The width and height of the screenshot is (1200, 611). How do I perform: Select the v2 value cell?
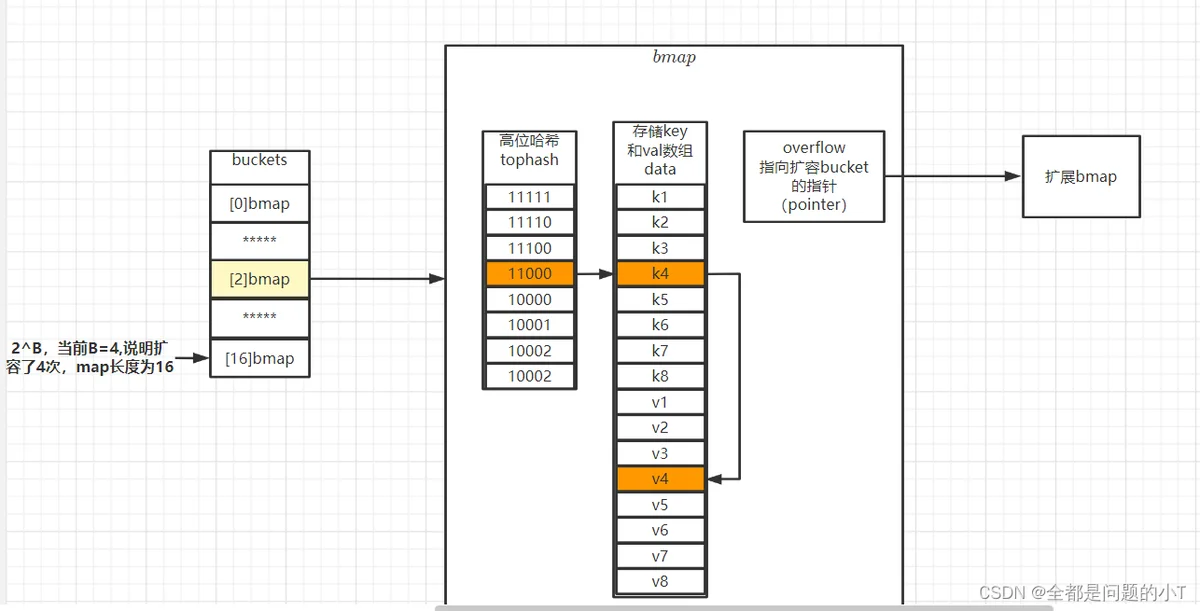point(660,428)
